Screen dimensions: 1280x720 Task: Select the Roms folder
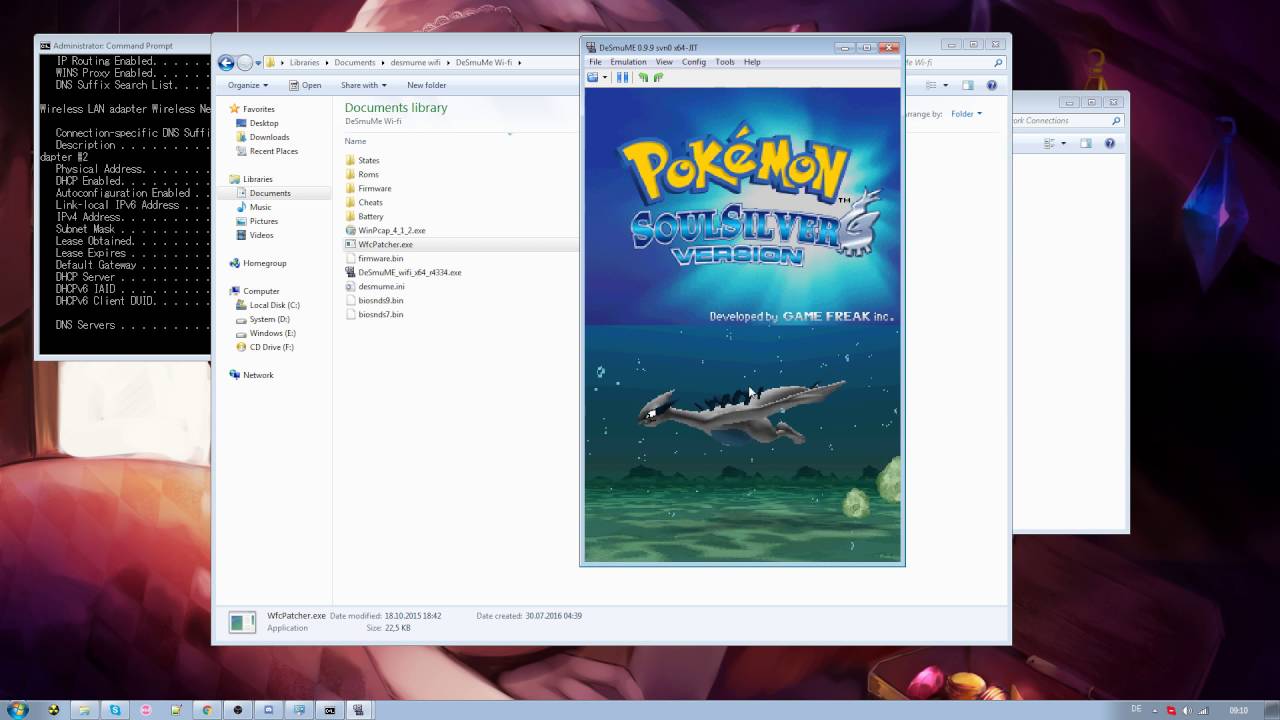[368, 174]
